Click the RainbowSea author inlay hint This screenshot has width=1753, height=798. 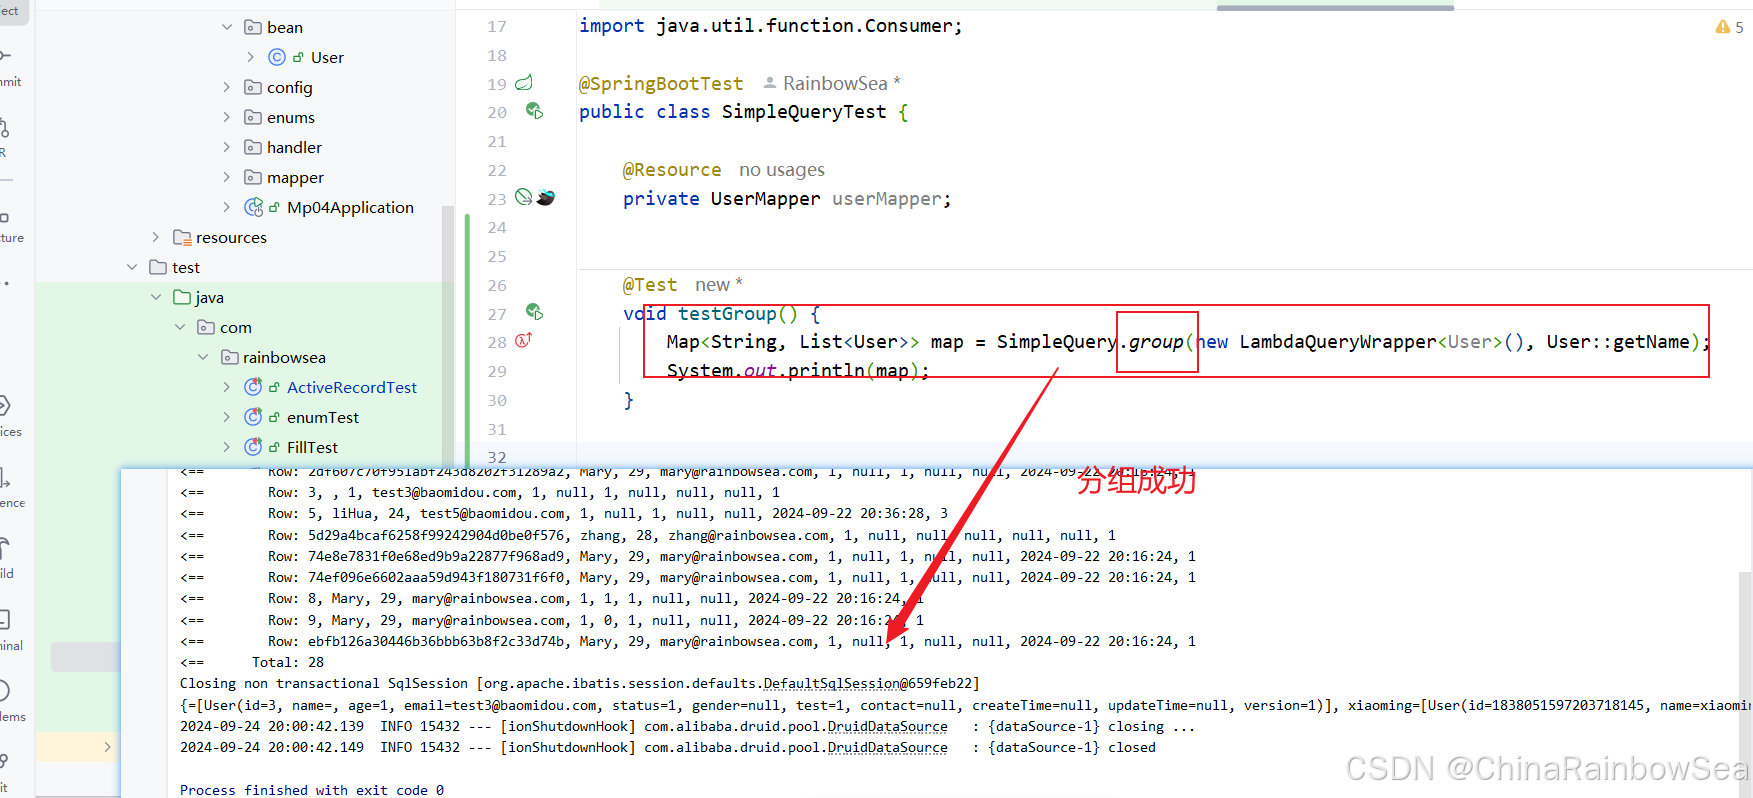coord(834,83)
